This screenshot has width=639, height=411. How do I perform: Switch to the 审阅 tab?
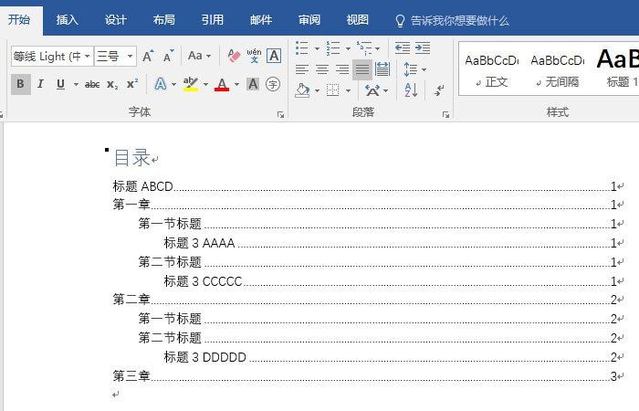[309, 20]
